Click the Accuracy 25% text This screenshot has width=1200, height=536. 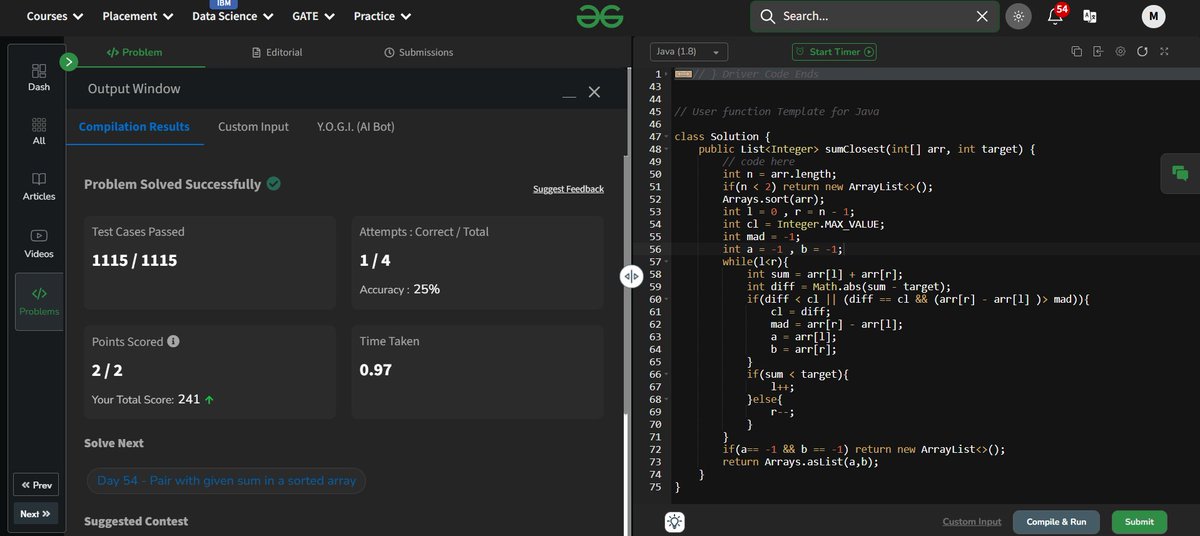click(x=400, y=289)
